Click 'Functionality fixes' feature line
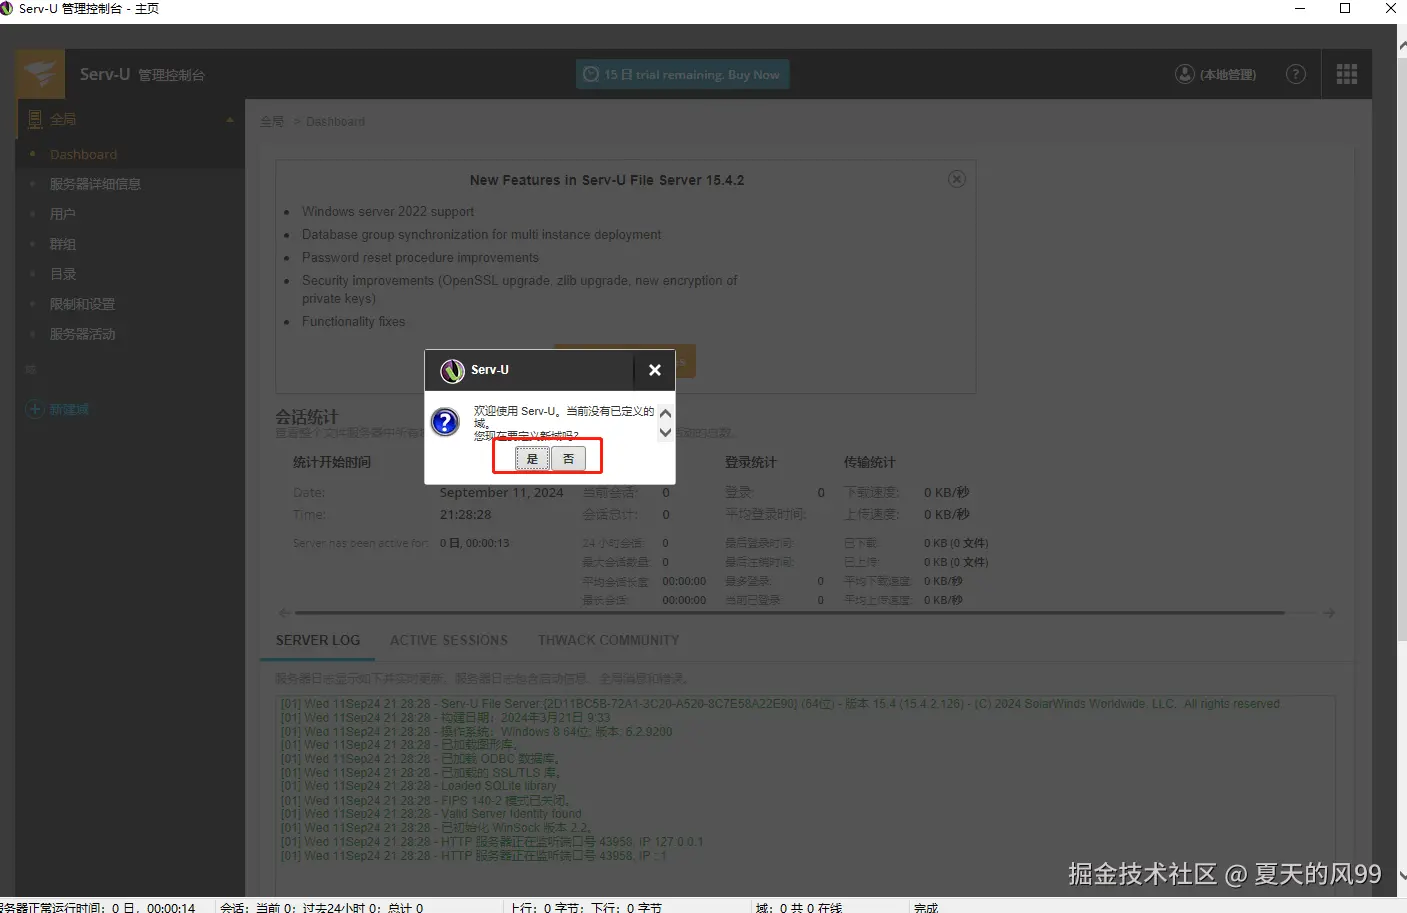This screenshot has height=913, width=1407. tap(354, 321)
